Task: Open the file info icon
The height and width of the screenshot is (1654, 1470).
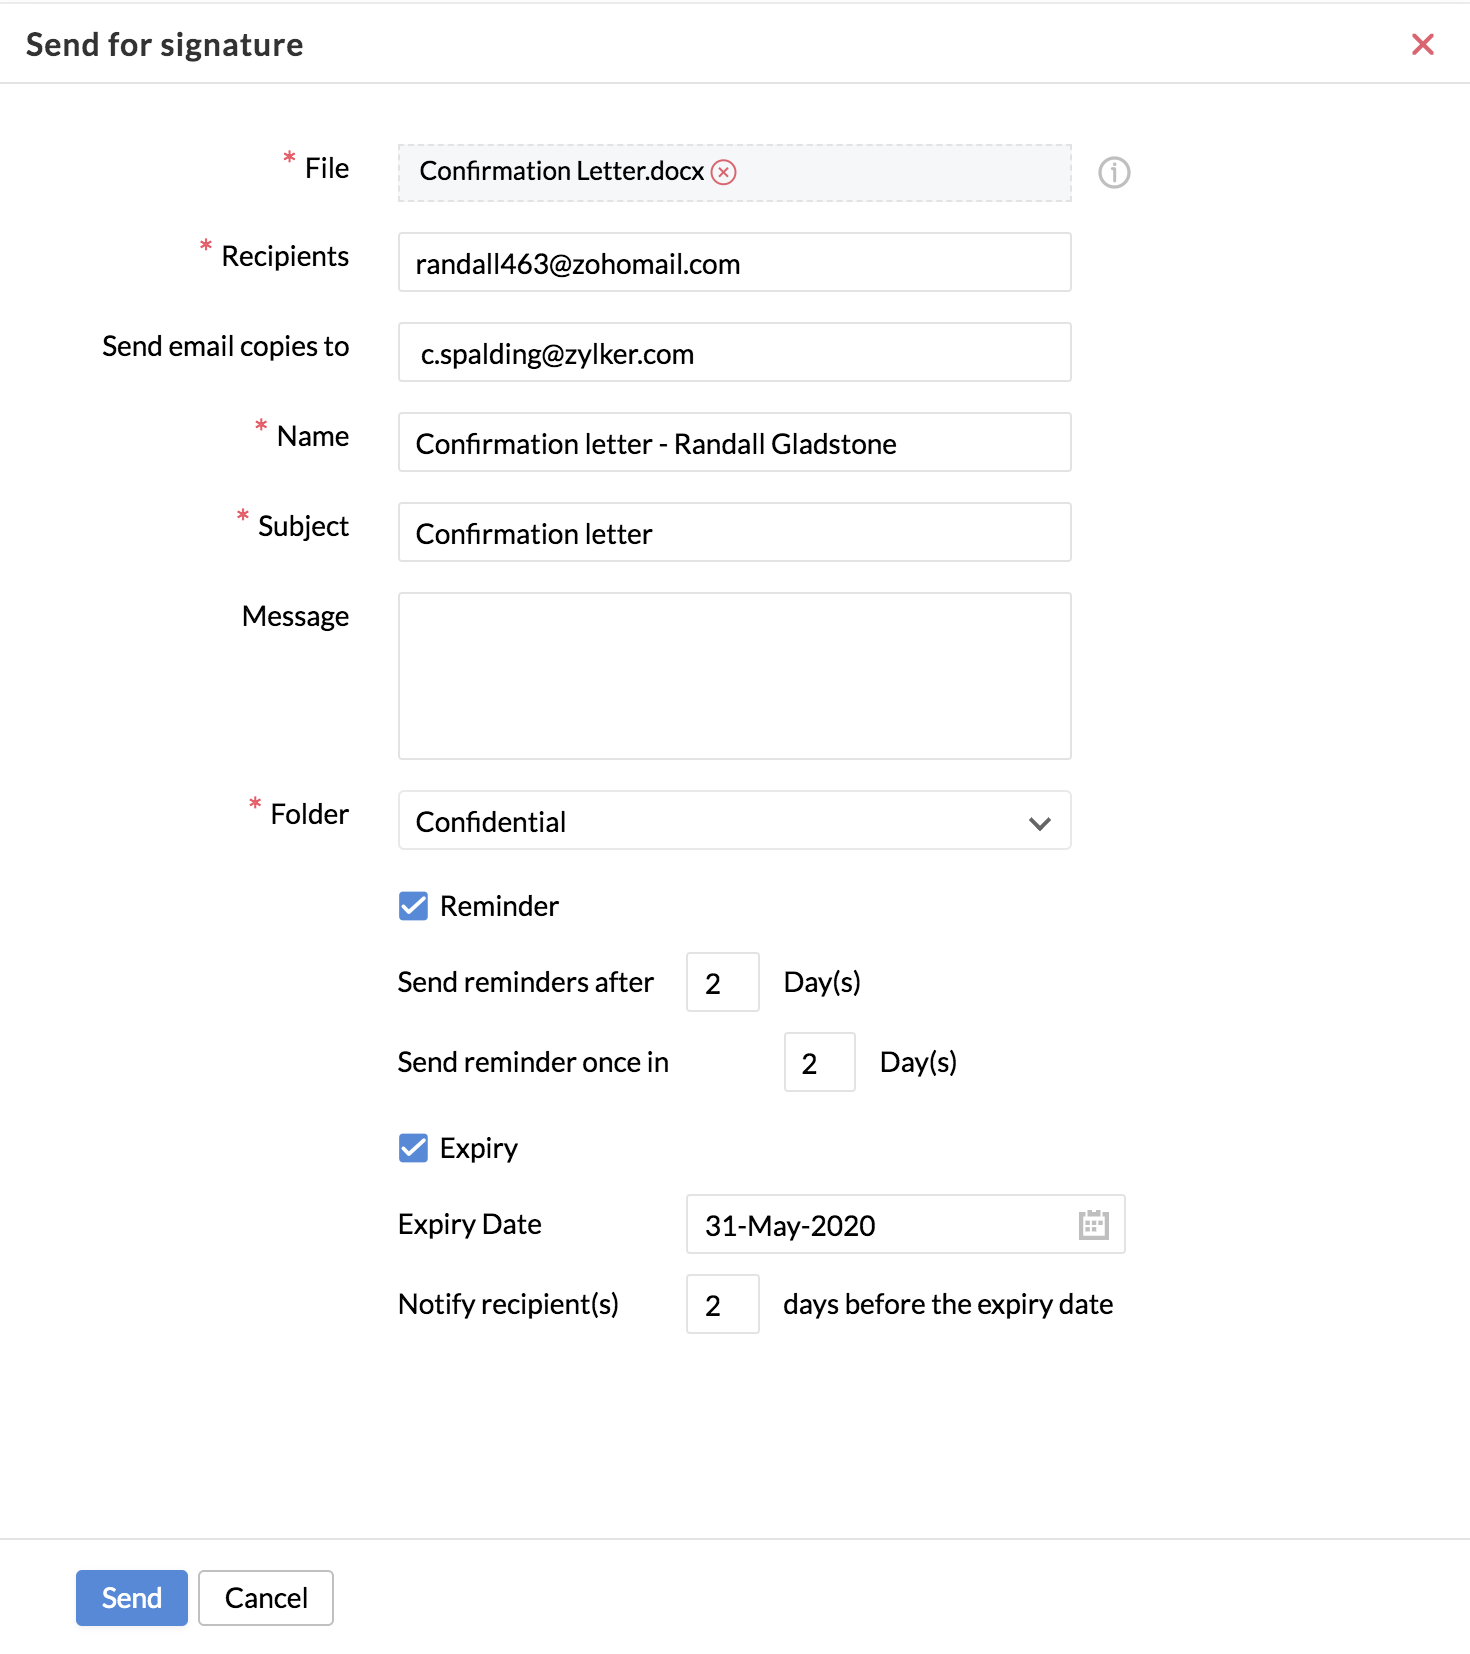Action: point(1114,172)
